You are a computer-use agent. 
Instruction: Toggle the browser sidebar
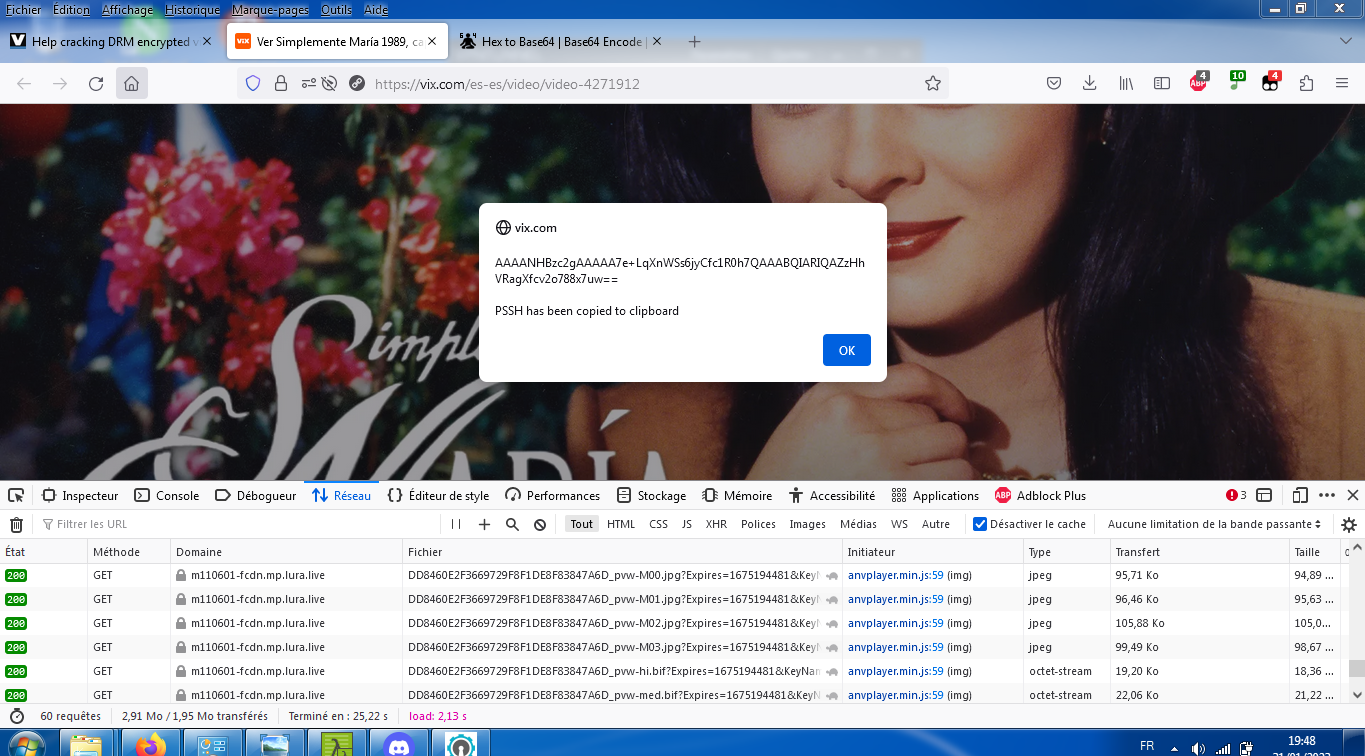coord(1162,84)
